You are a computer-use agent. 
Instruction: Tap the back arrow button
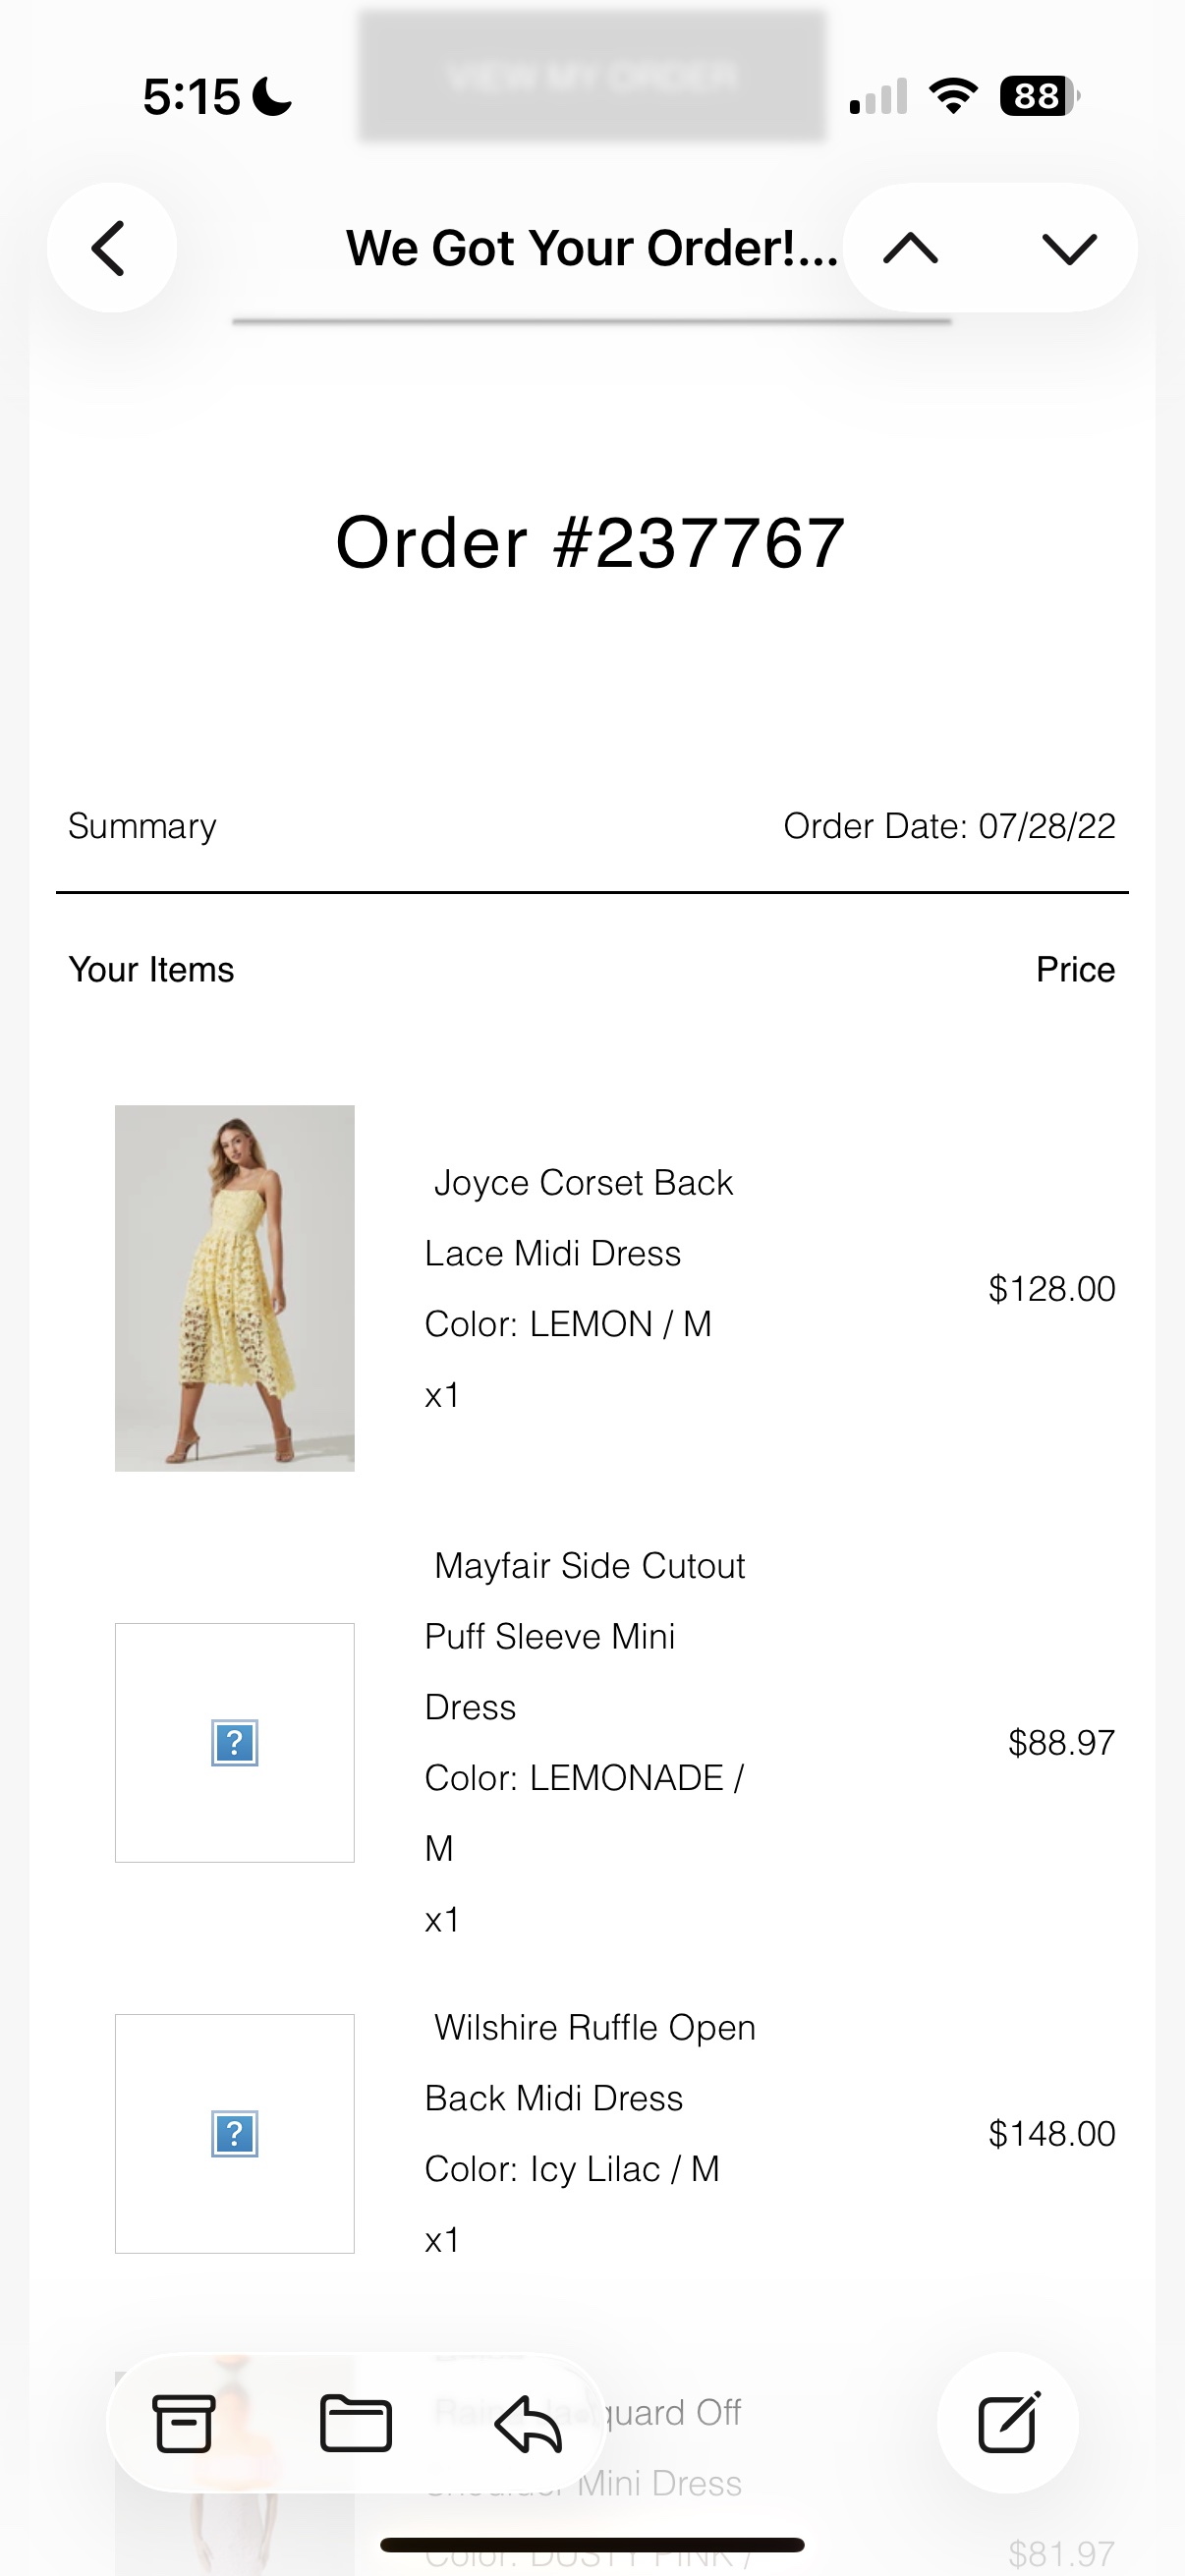(x=111, y=247)
